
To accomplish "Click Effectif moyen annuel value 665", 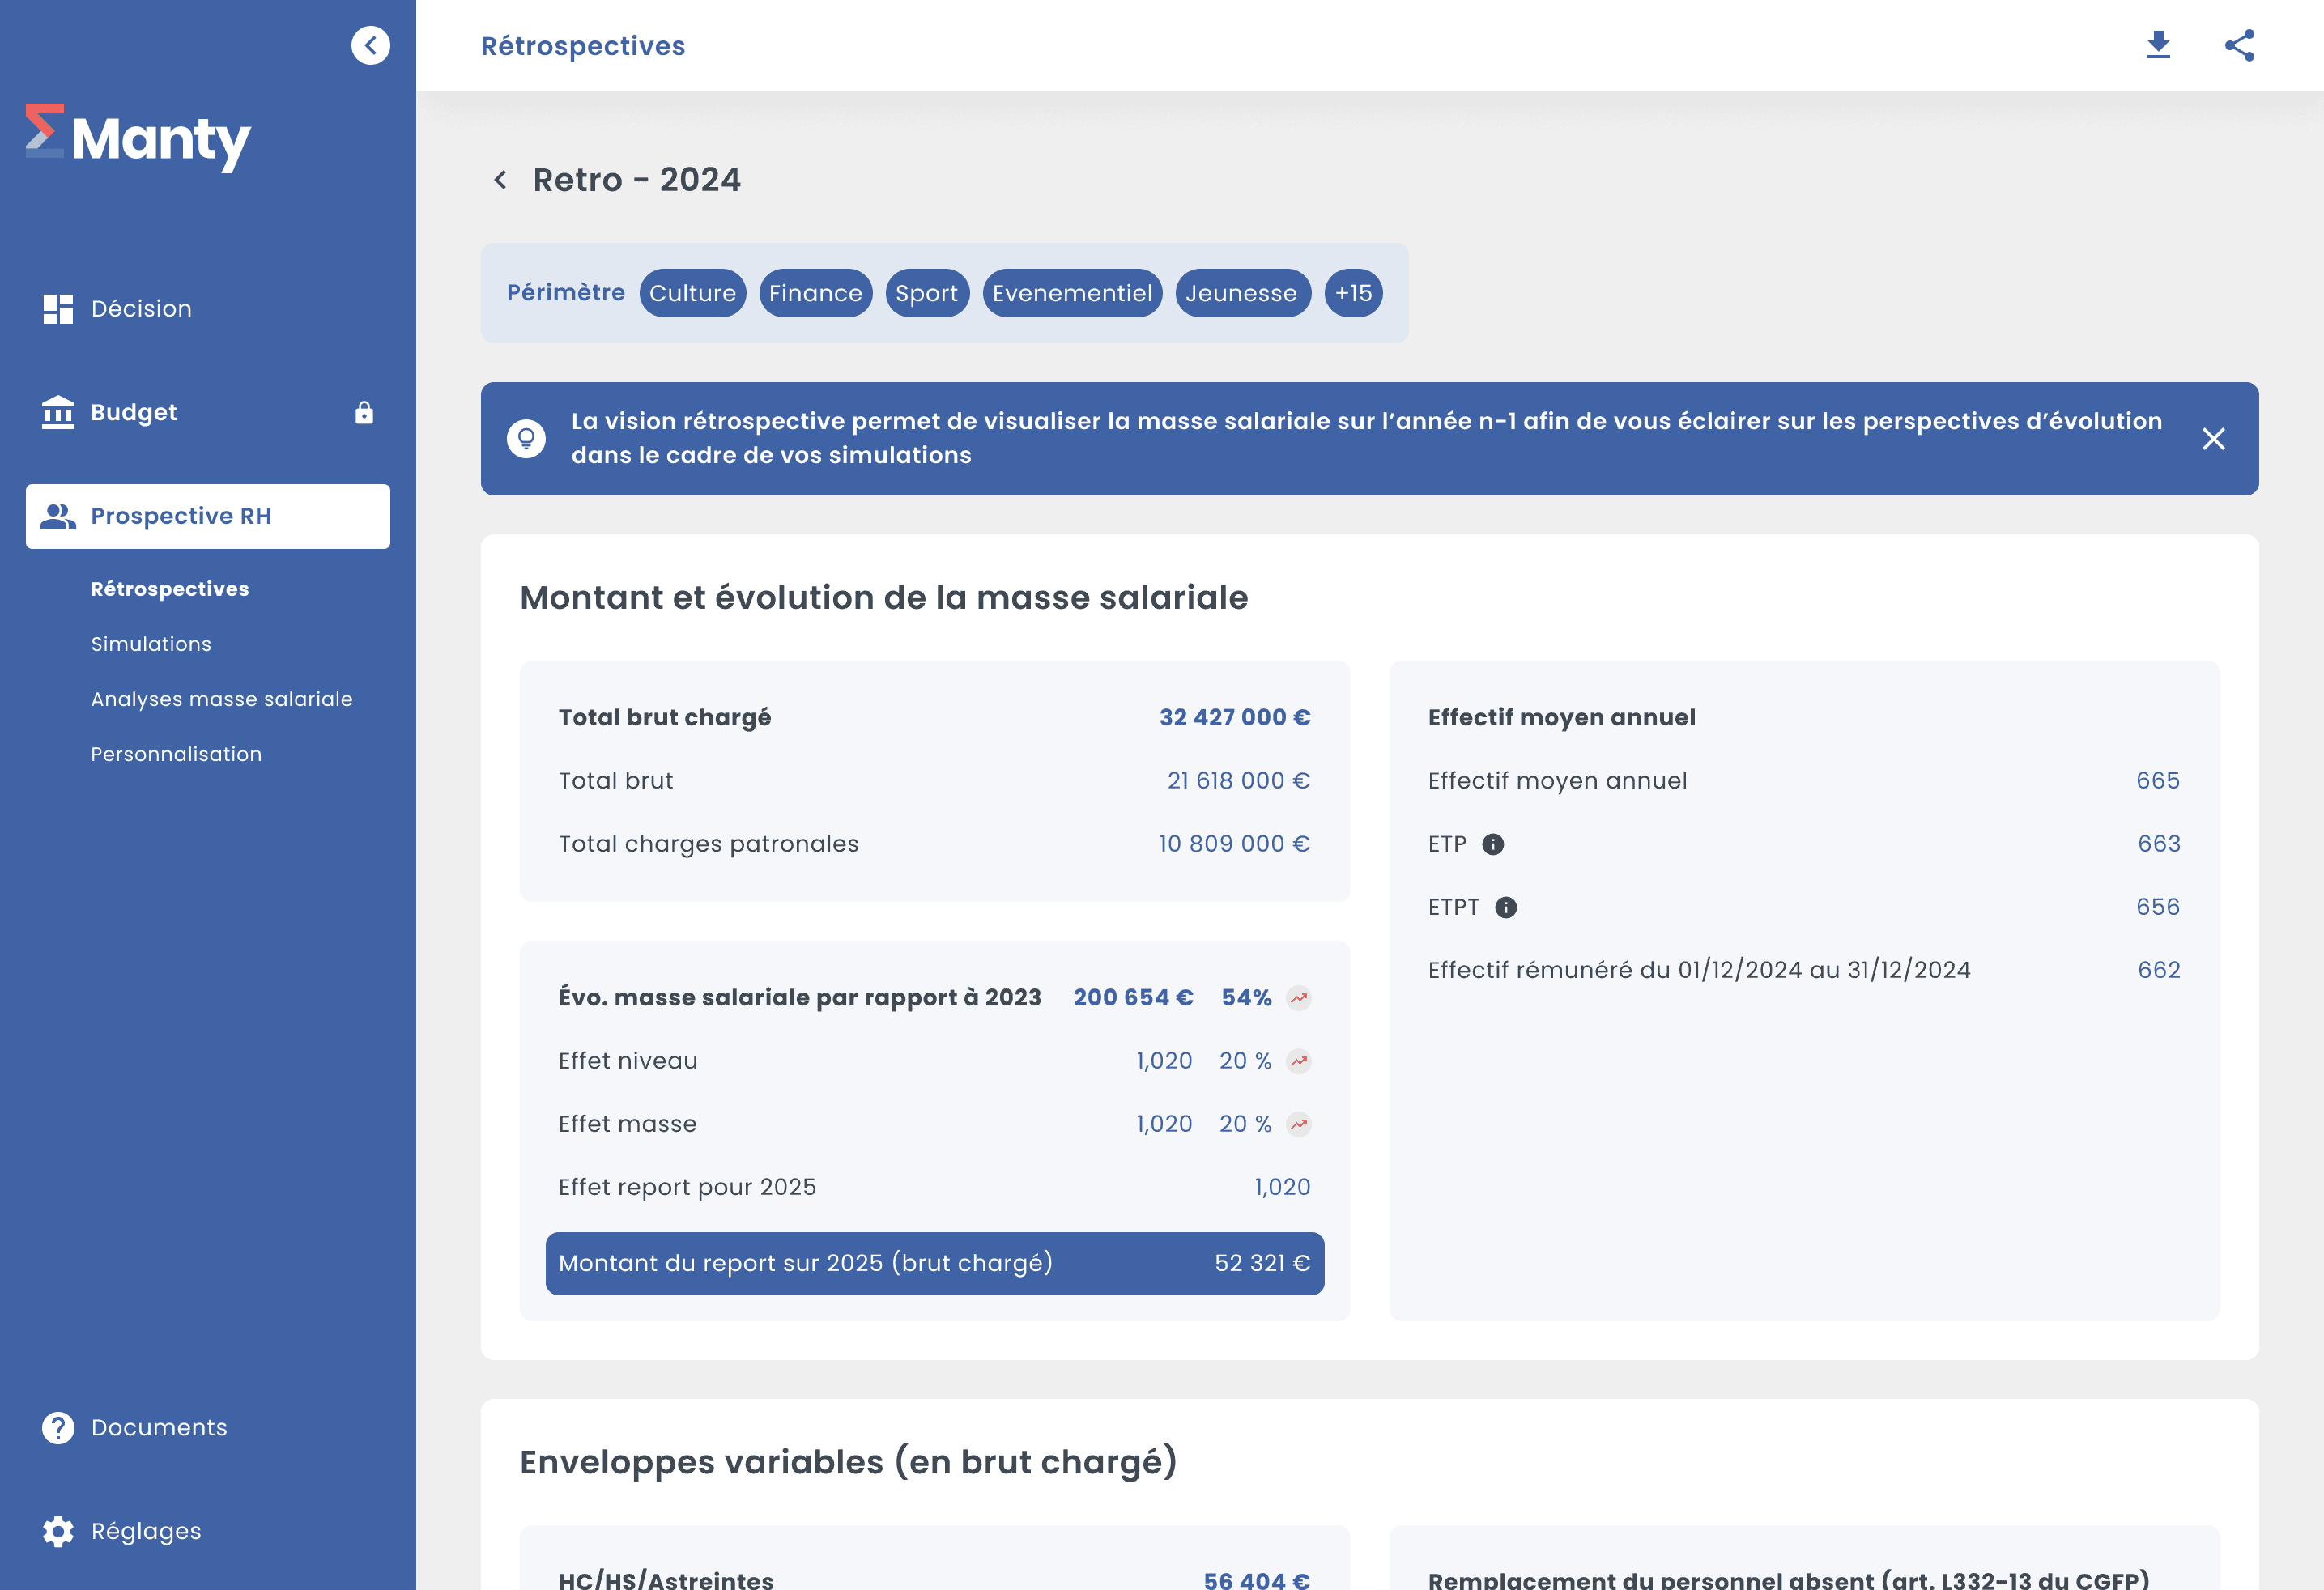I will pos(2158,780).
